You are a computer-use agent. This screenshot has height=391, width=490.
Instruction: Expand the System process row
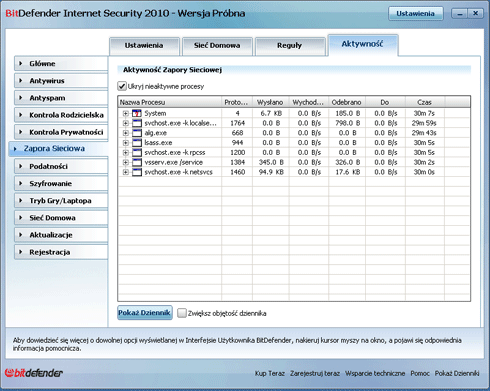tap(126, 113)
